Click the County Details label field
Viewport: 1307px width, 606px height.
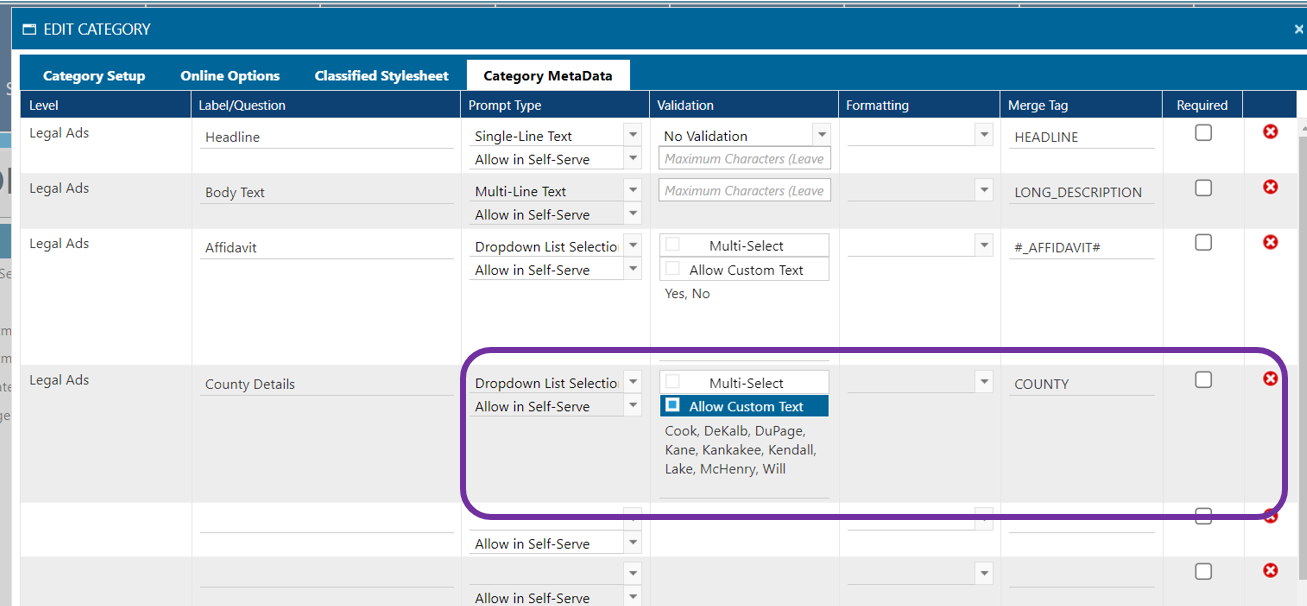(x=326, y=384)
